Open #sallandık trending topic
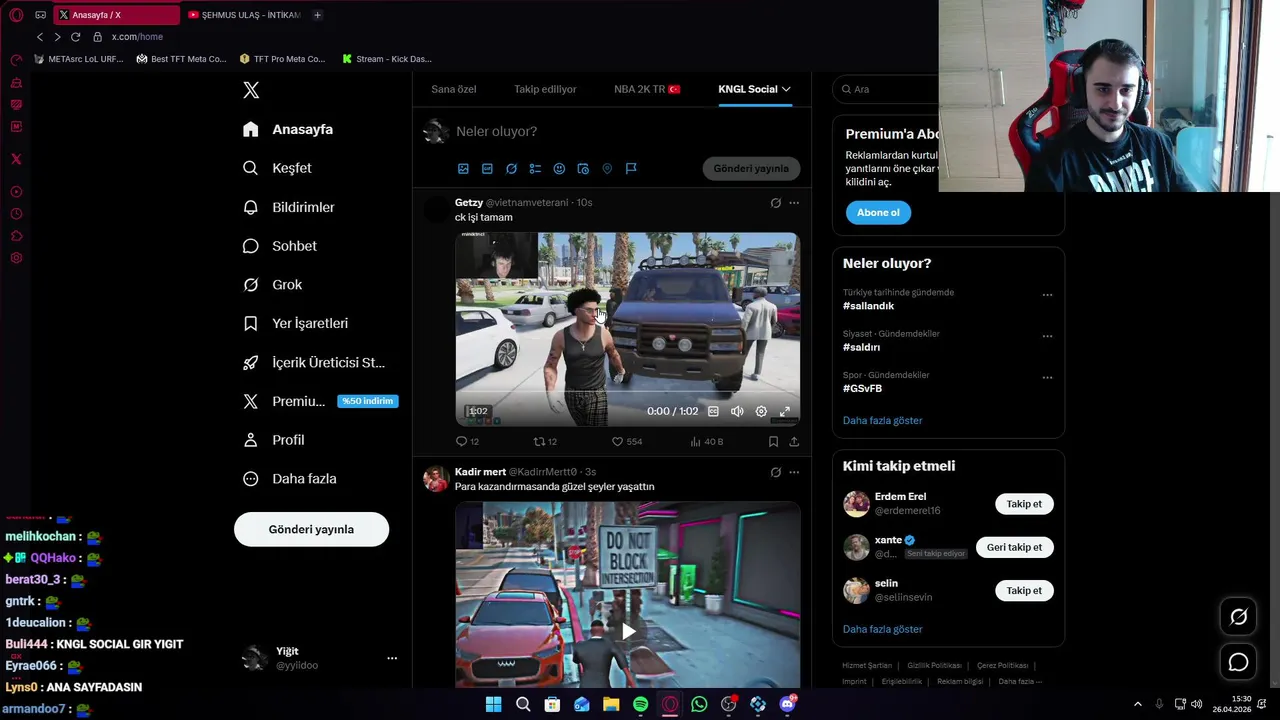The width and height of the screenshot is (1280, 720). 868,306
